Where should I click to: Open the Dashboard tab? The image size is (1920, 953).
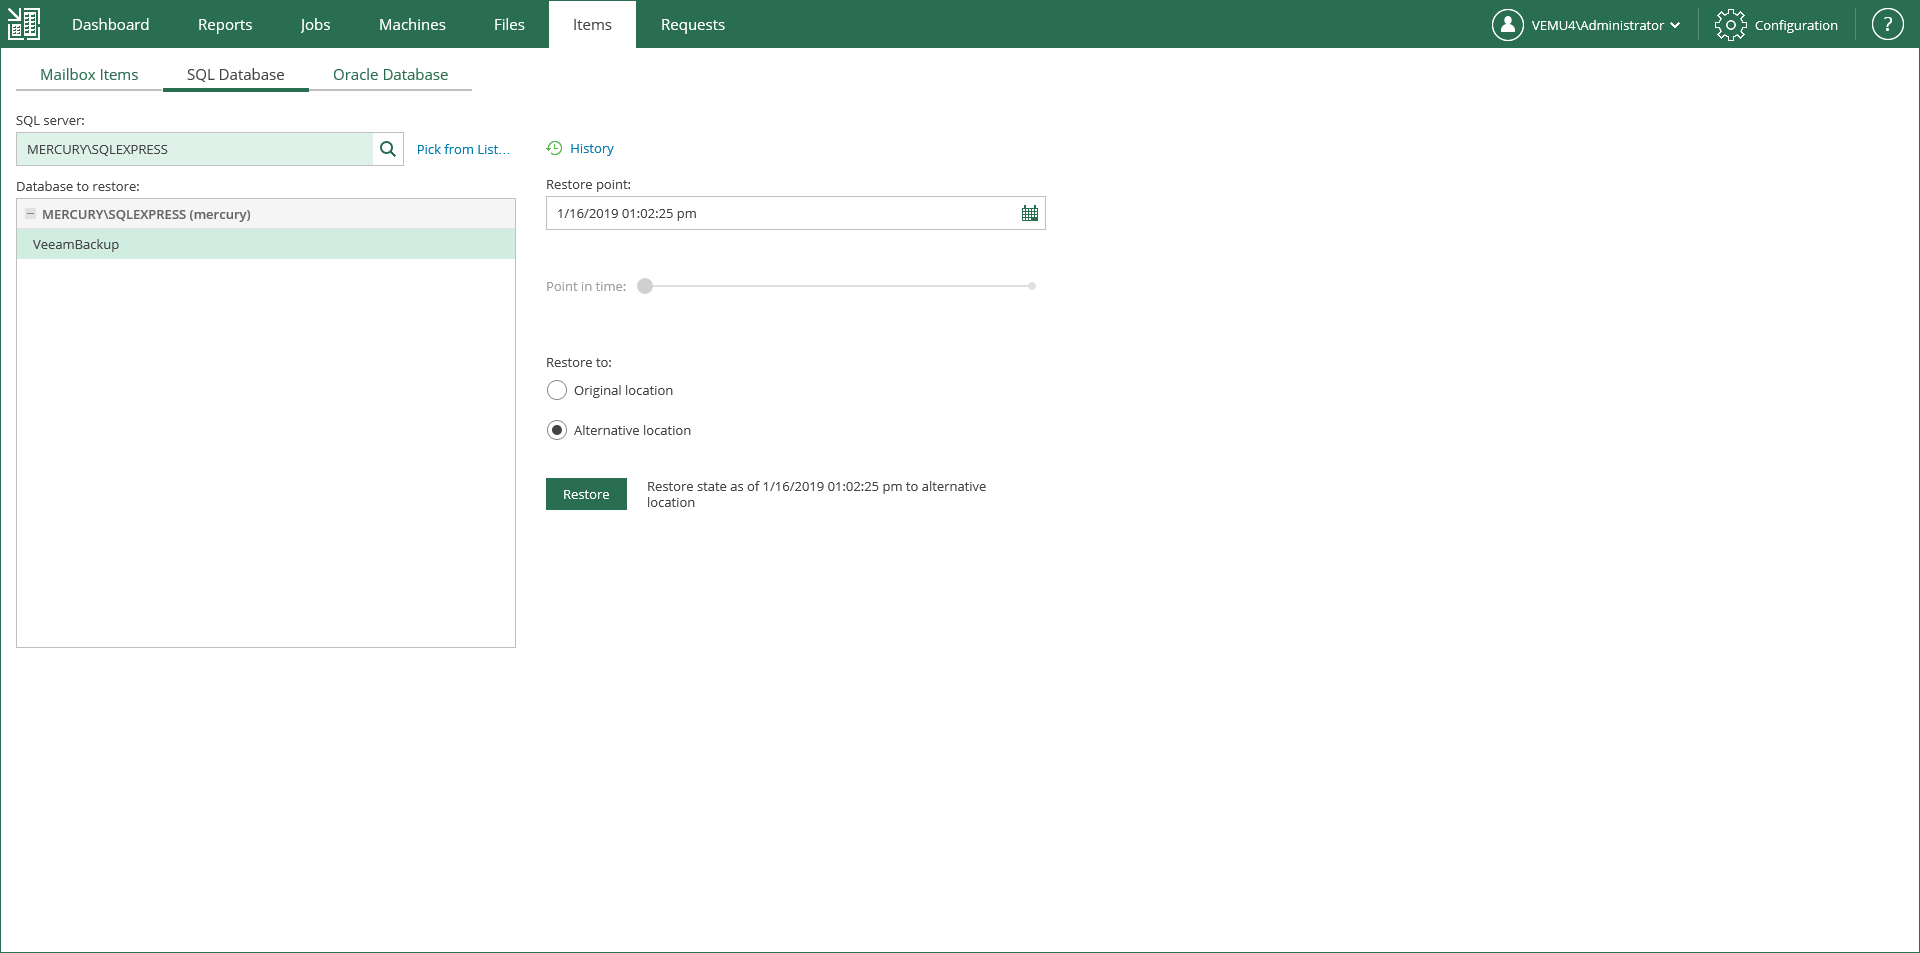click(110, 24)
